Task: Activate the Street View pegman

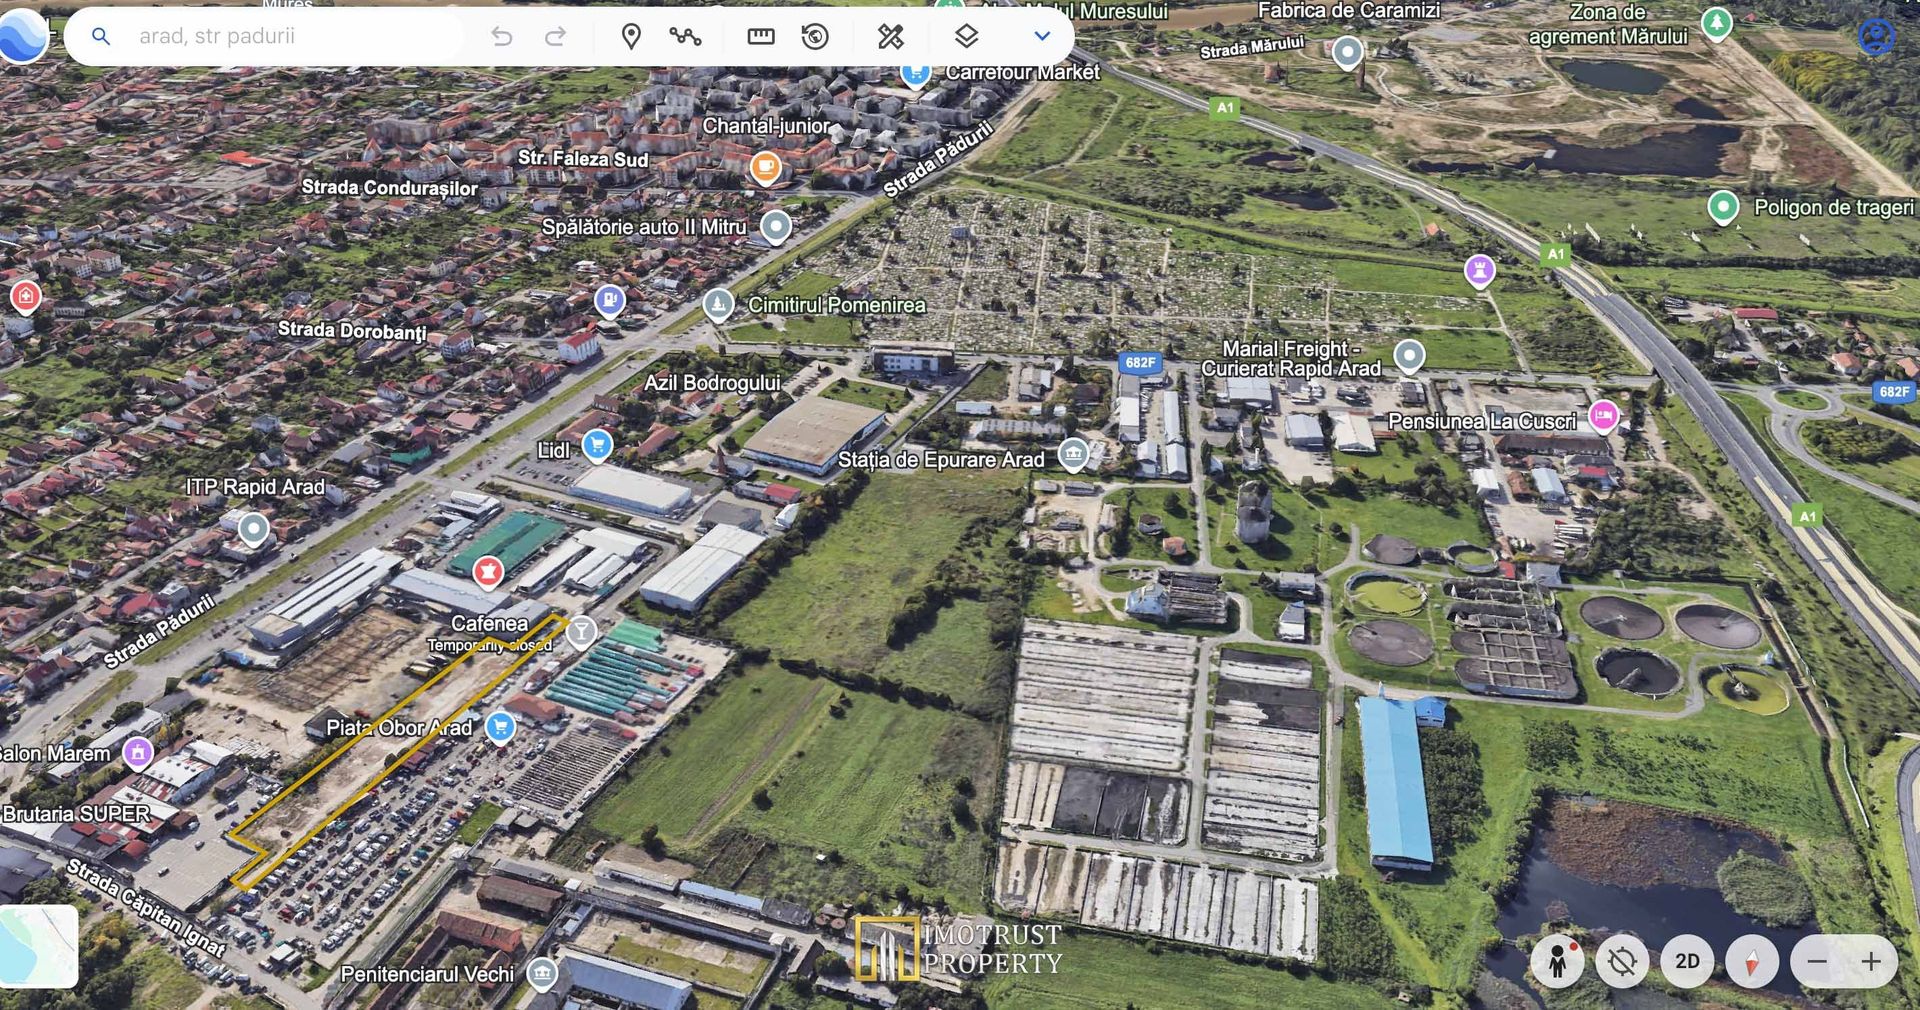Action: tap(1557, 961)
